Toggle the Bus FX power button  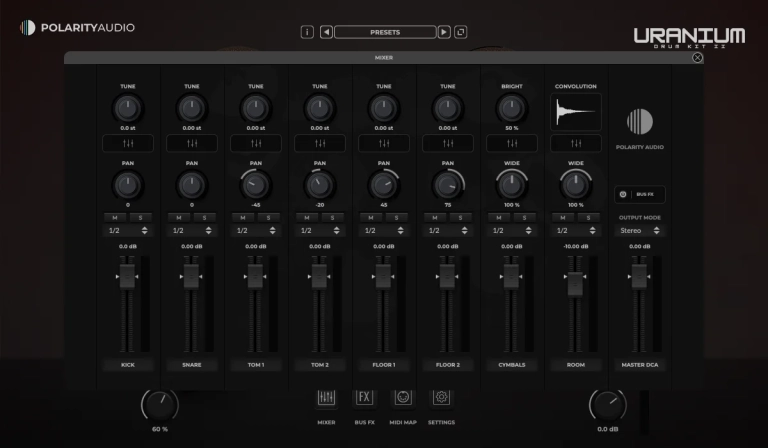tap(623, 194)
